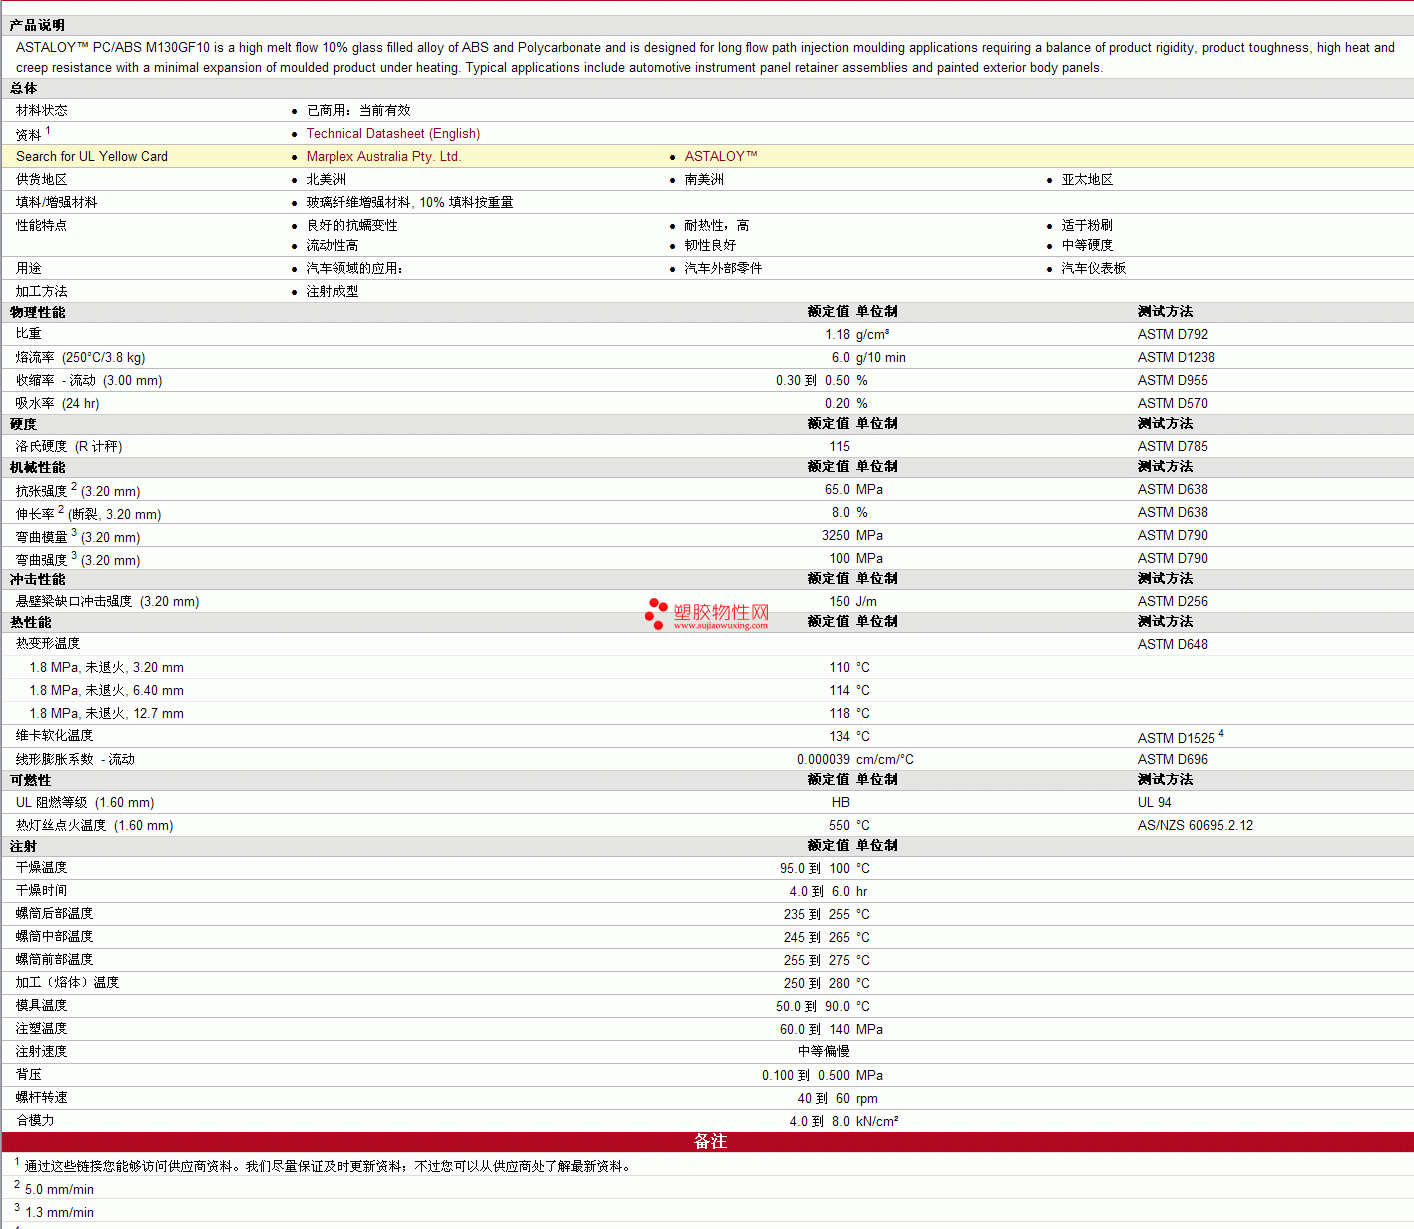
Task: Select the 注射速度 value 中等偏慢
Action: click(x=824, y=1051)
